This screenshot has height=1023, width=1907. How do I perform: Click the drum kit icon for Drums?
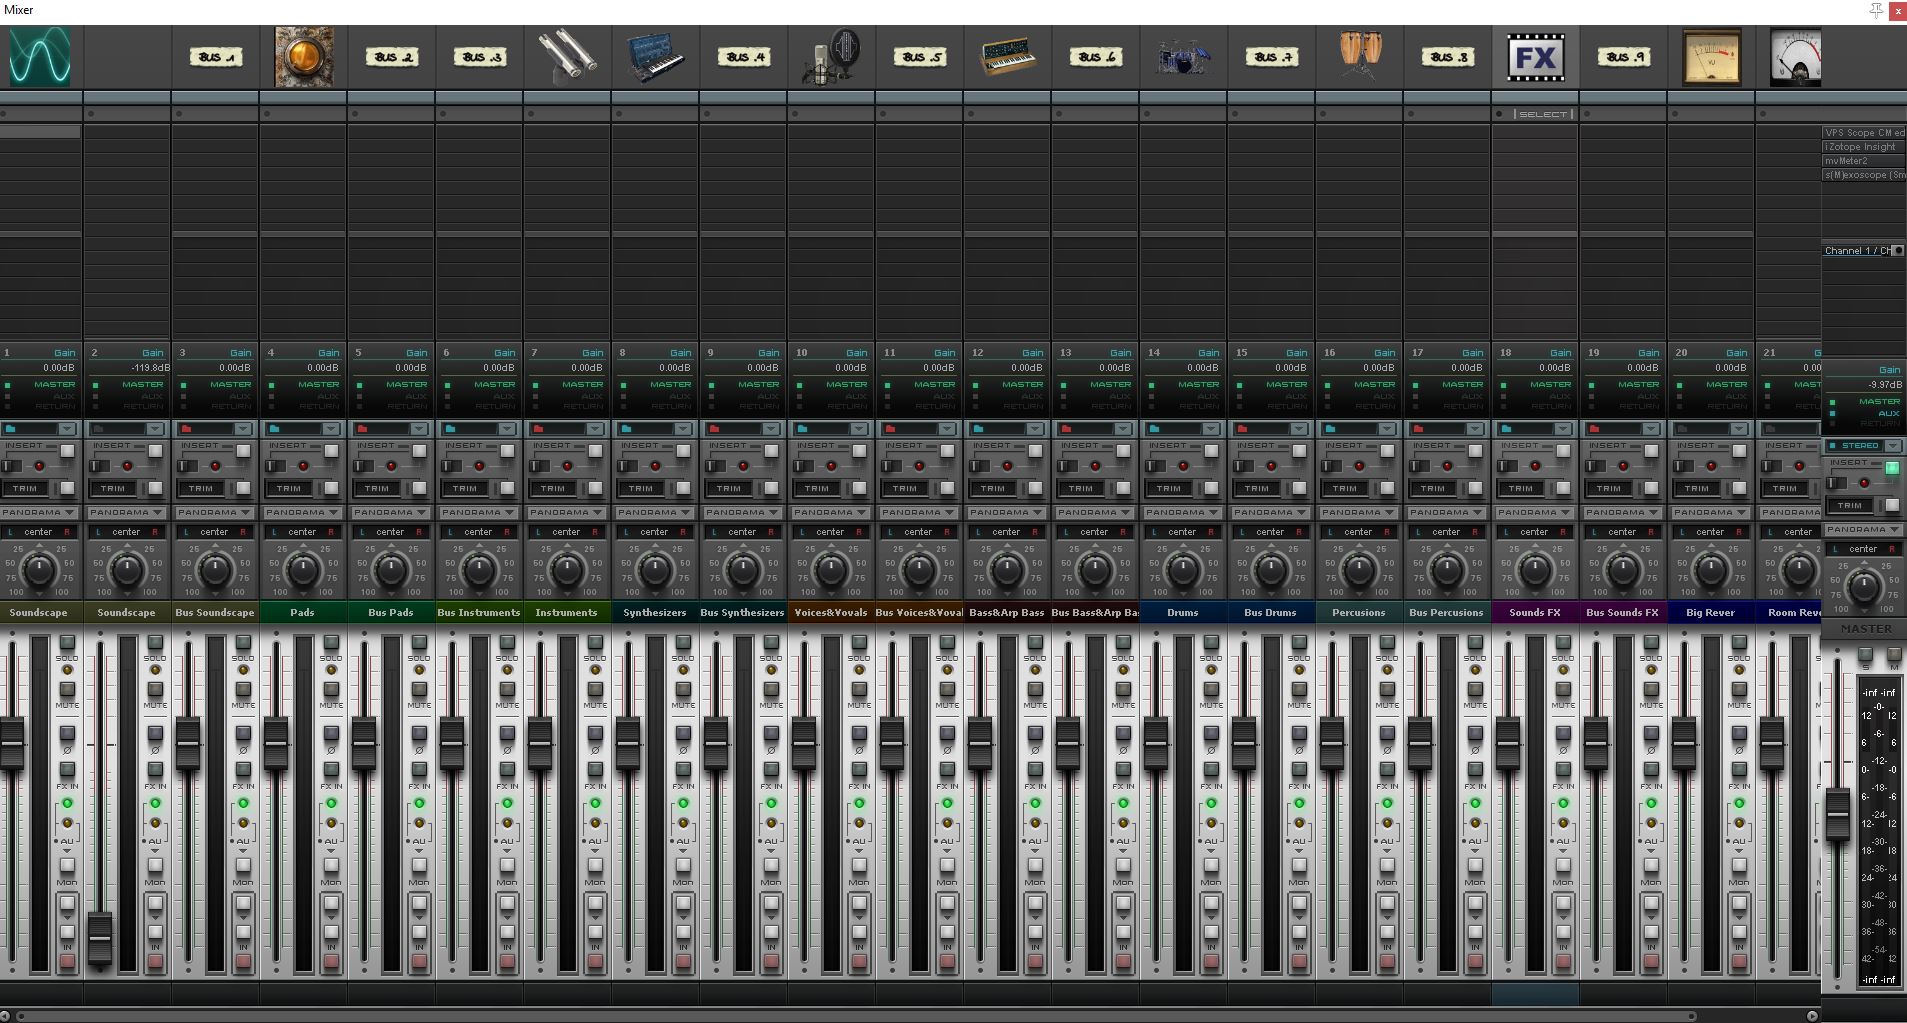coord(1183,57)
